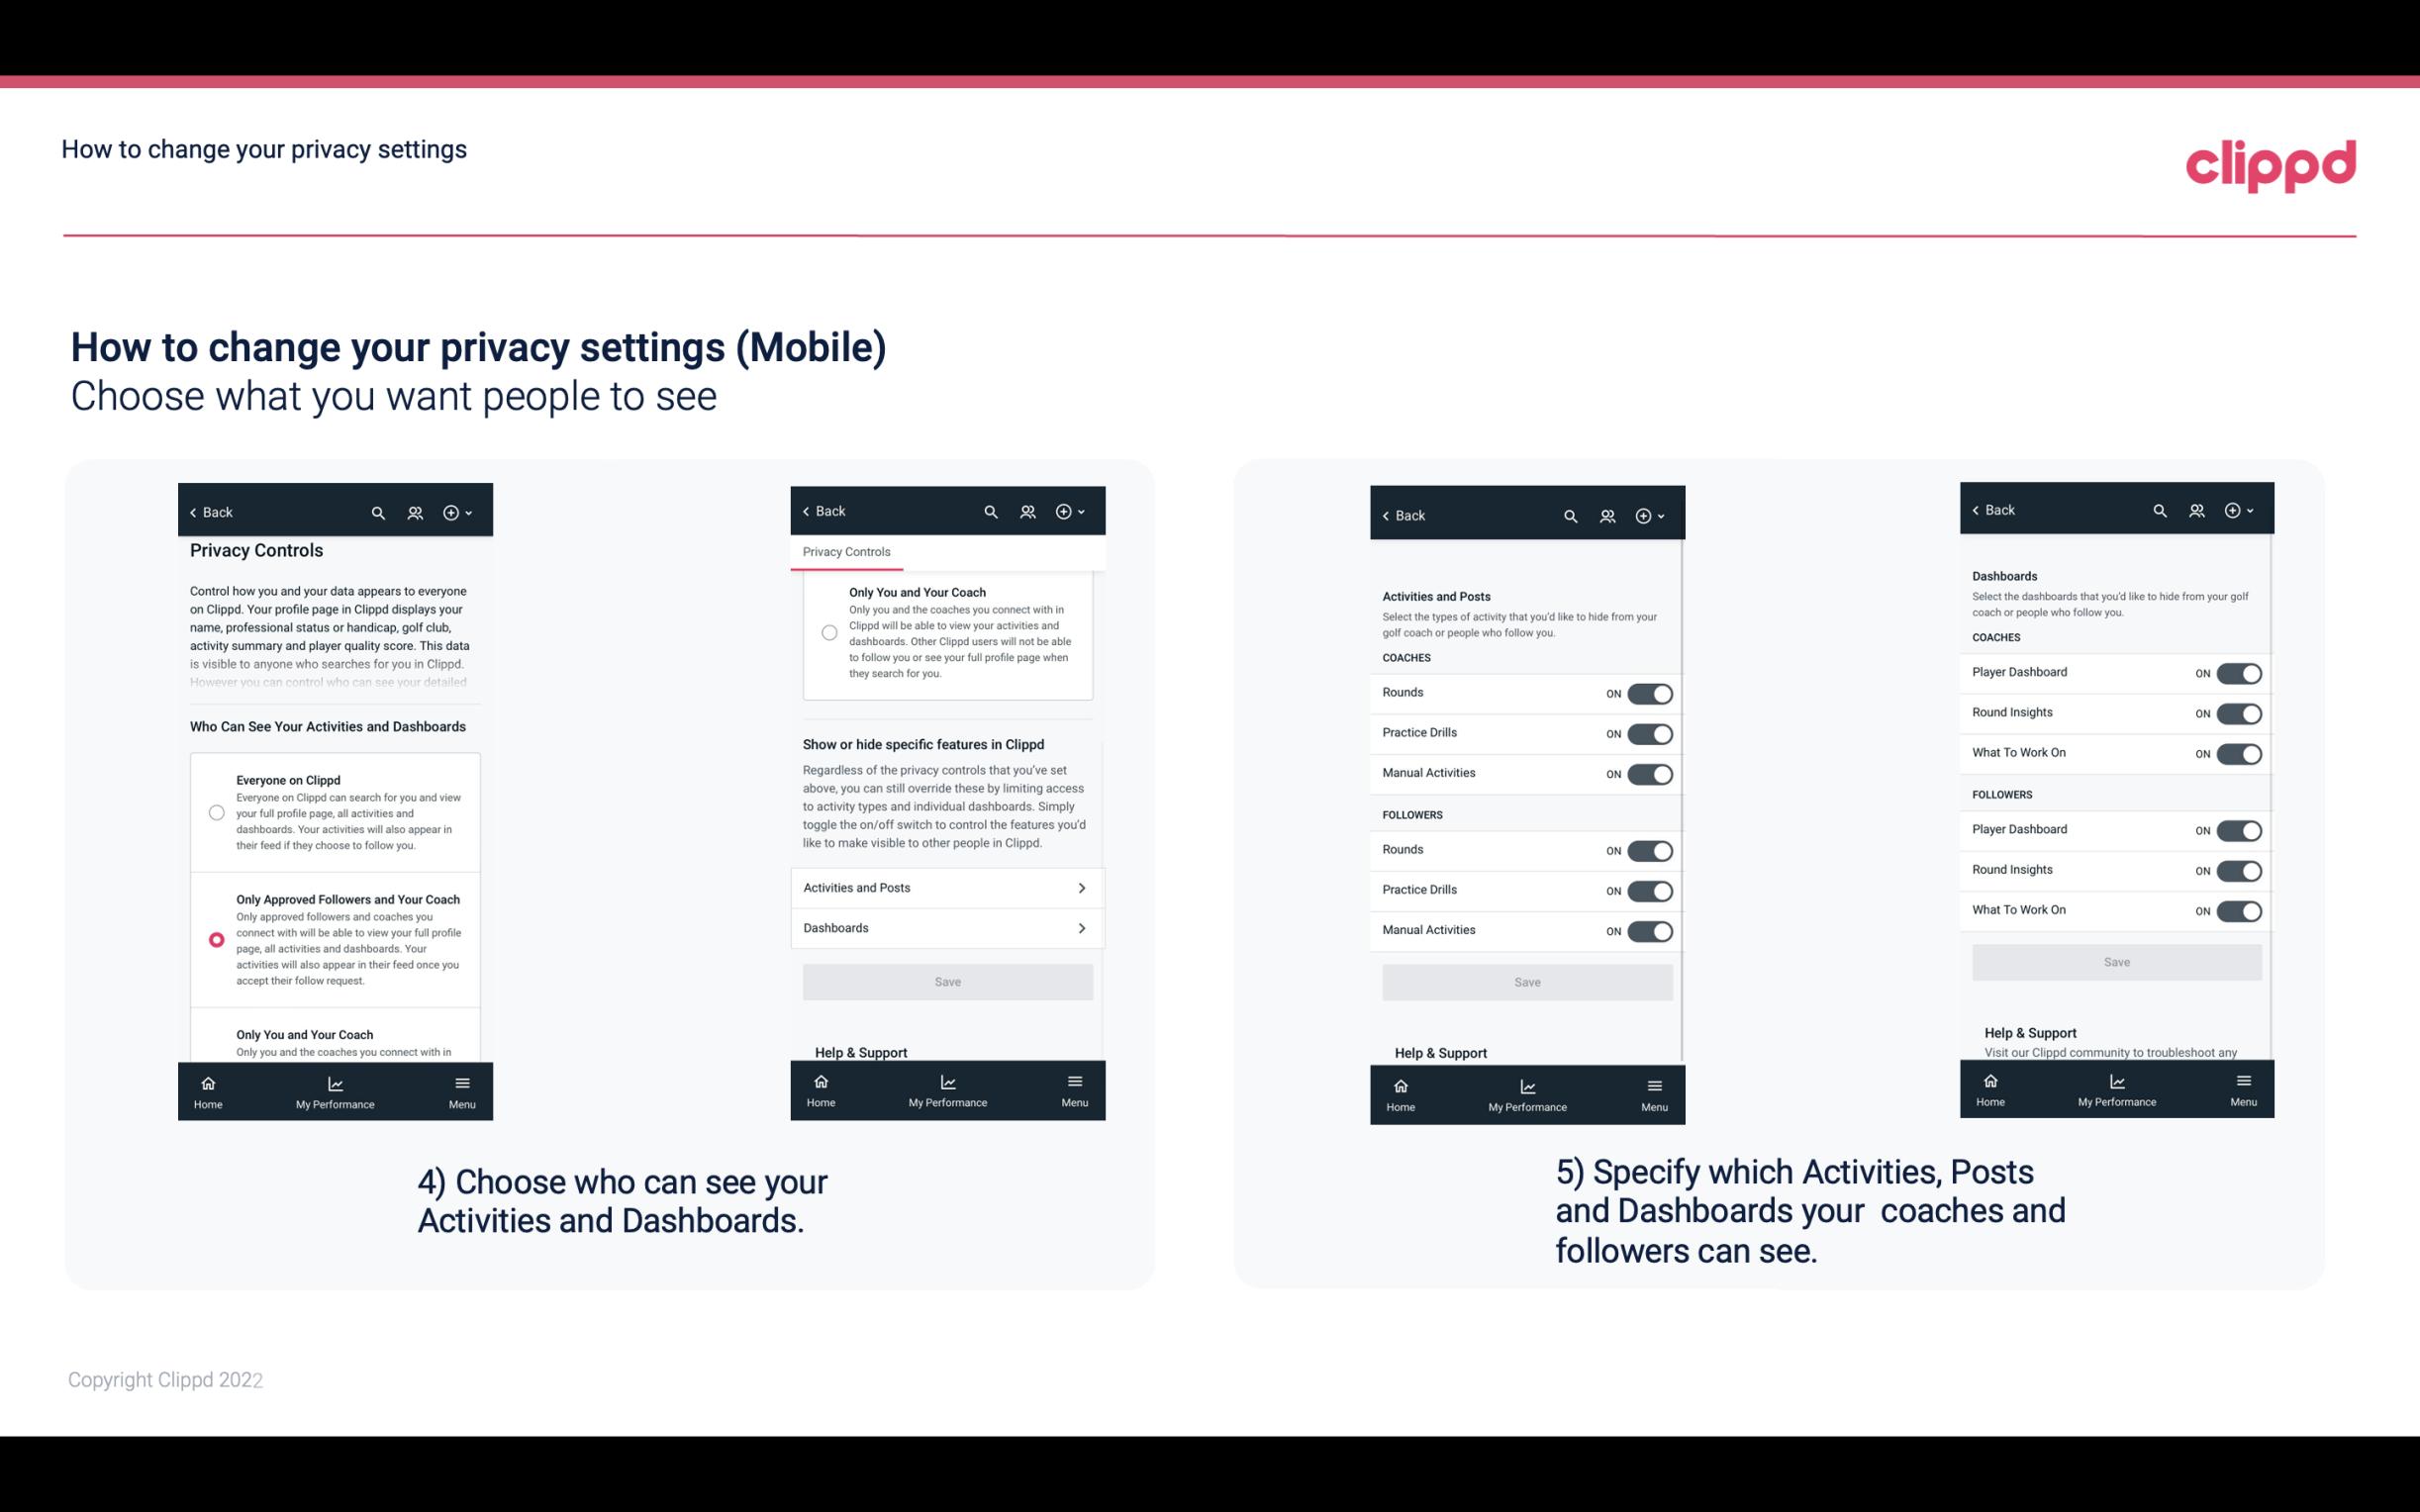Toggle Player Dashboard ON for Followers
The width and height of the screenshot is (2420, 1512).
click(x=2237, y=829)
